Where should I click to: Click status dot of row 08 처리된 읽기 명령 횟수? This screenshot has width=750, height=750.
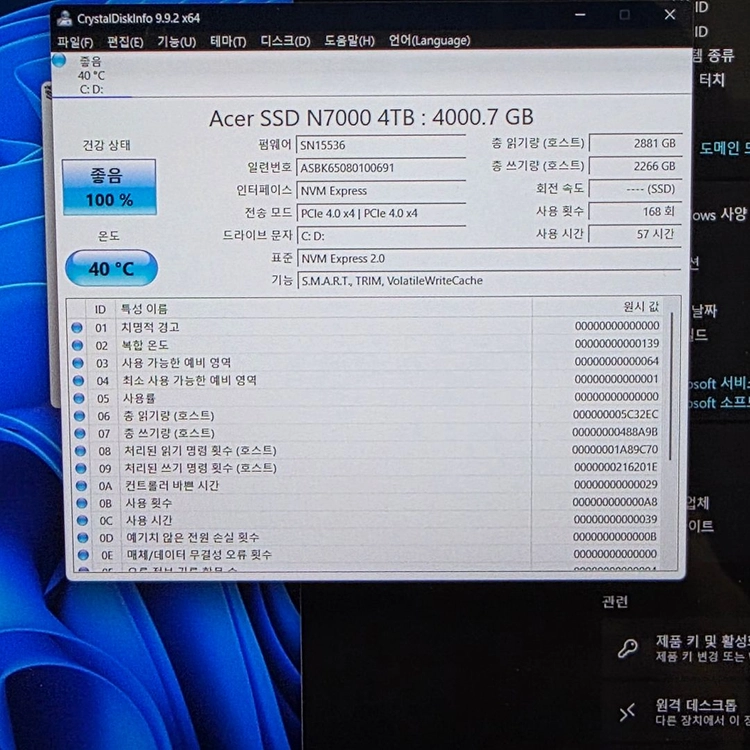pos(80,451)
